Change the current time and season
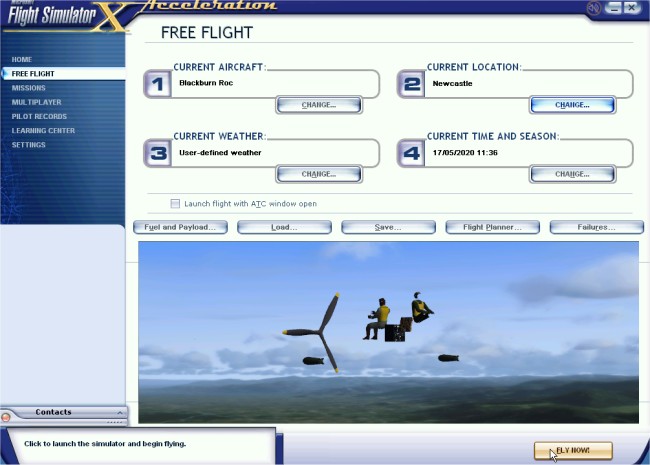This screenshot has height=465, width=650. [x=572, y=174]
